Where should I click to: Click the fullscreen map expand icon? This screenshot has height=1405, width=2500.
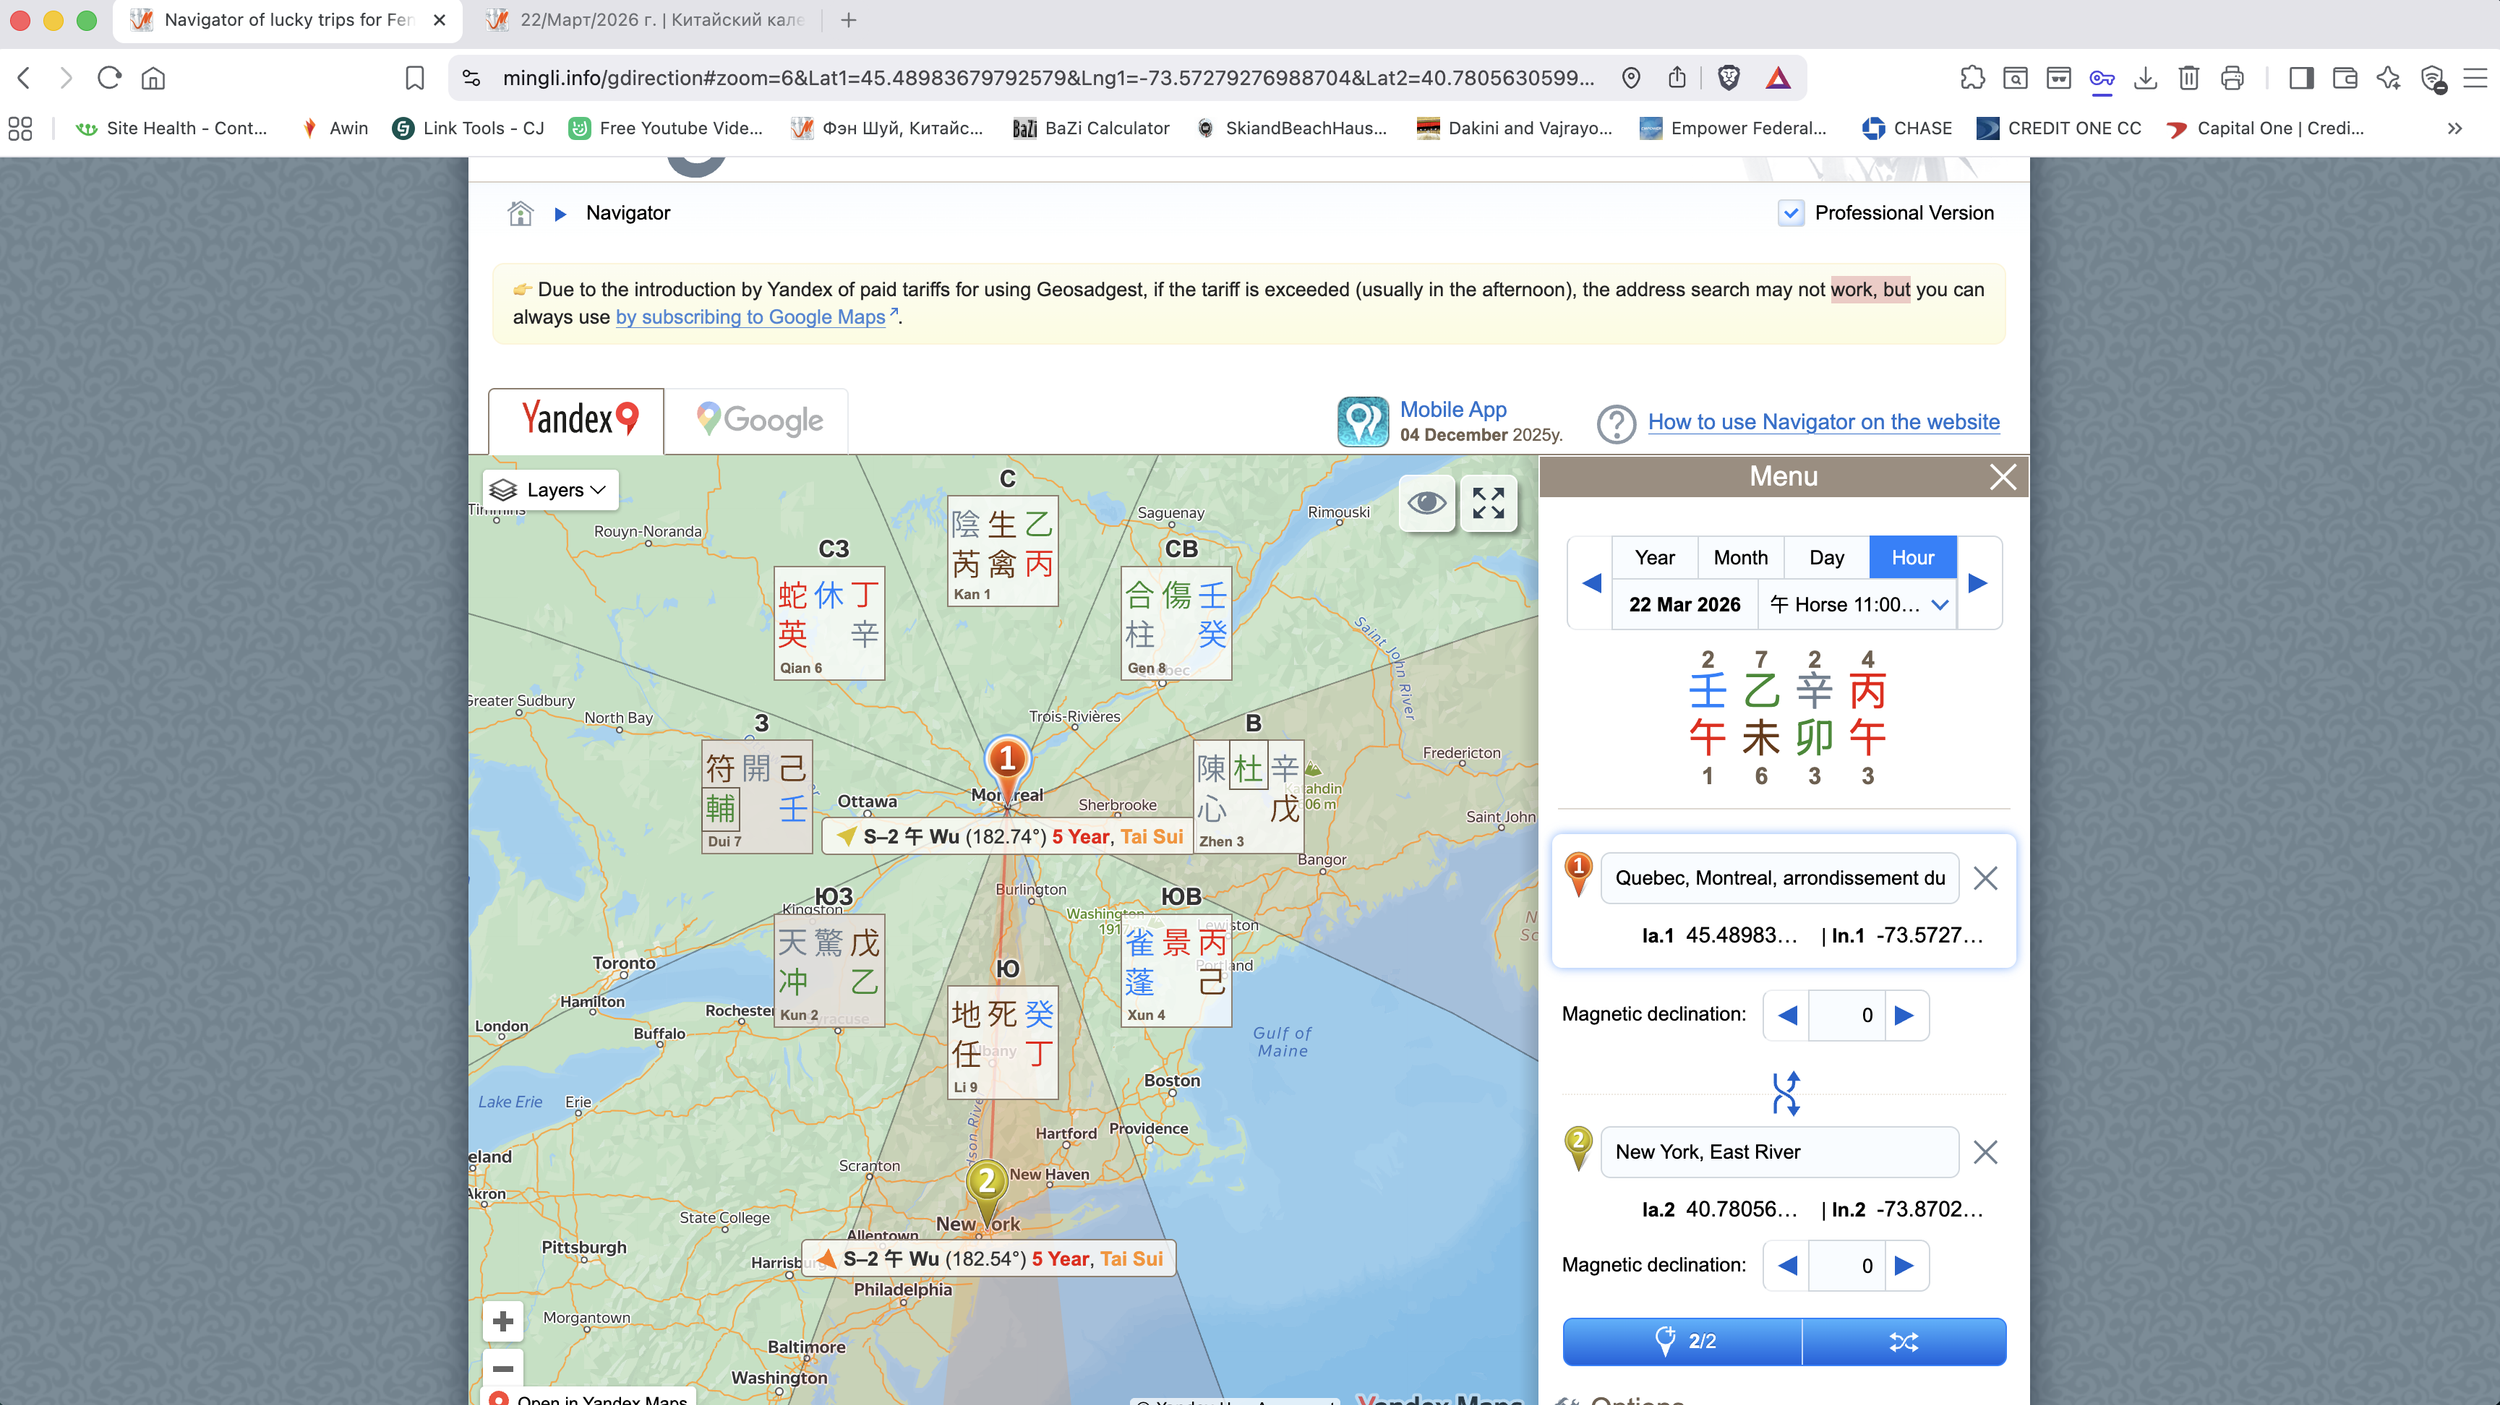(1488, 503)
